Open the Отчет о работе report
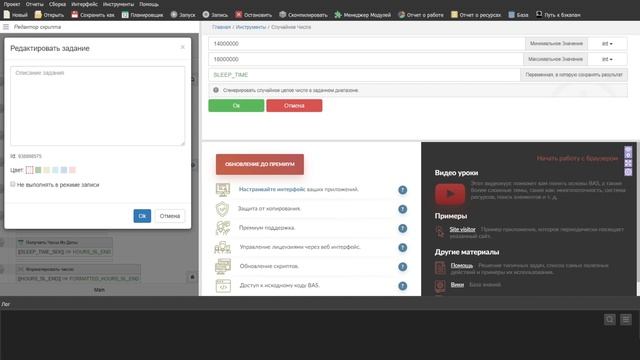 click(x=421, y=15)
